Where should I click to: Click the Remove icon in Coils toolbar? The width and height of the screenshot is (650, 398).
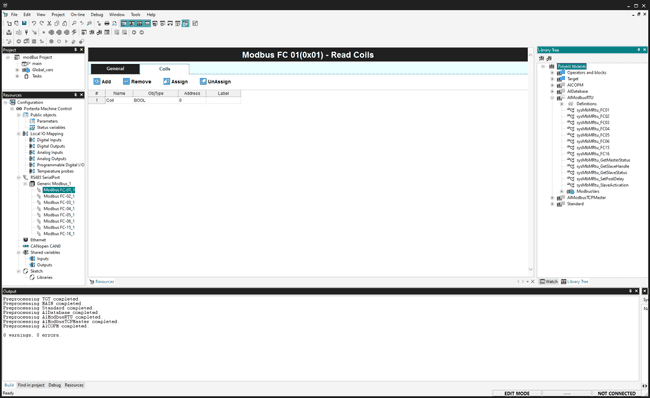(x=126, y=82)
